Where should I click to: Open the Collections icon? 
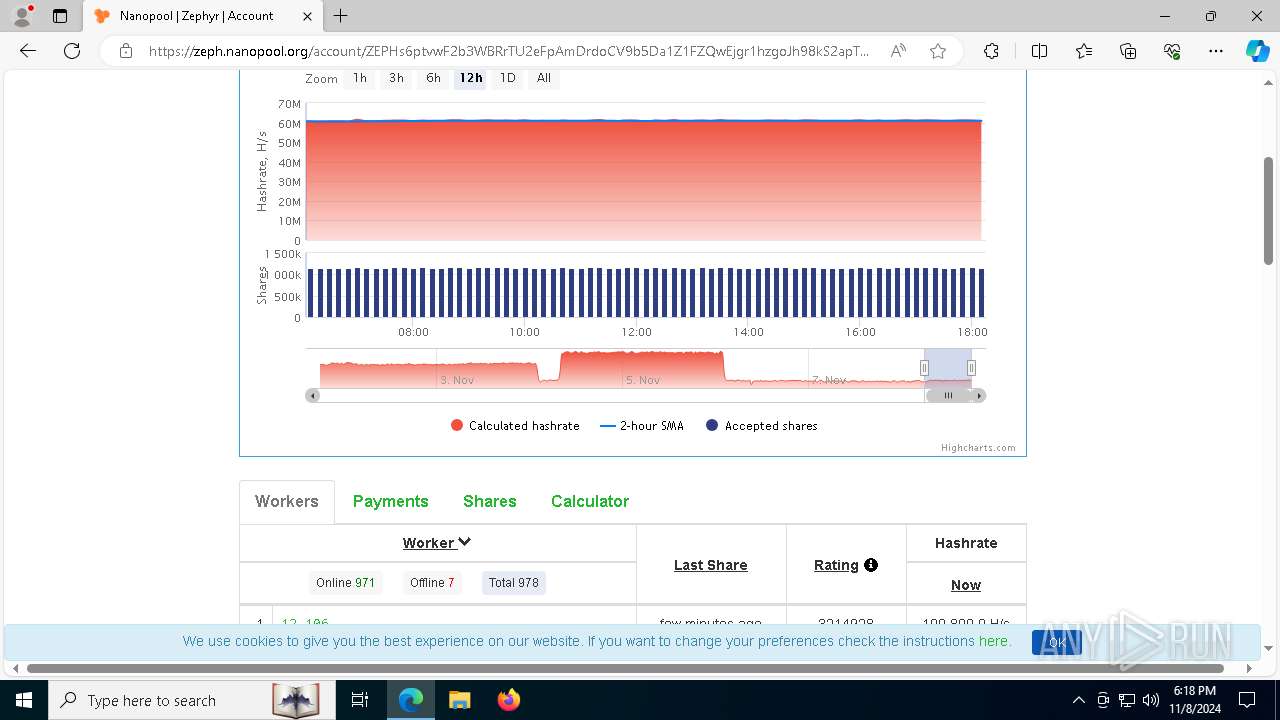[x=1128, y=51]
